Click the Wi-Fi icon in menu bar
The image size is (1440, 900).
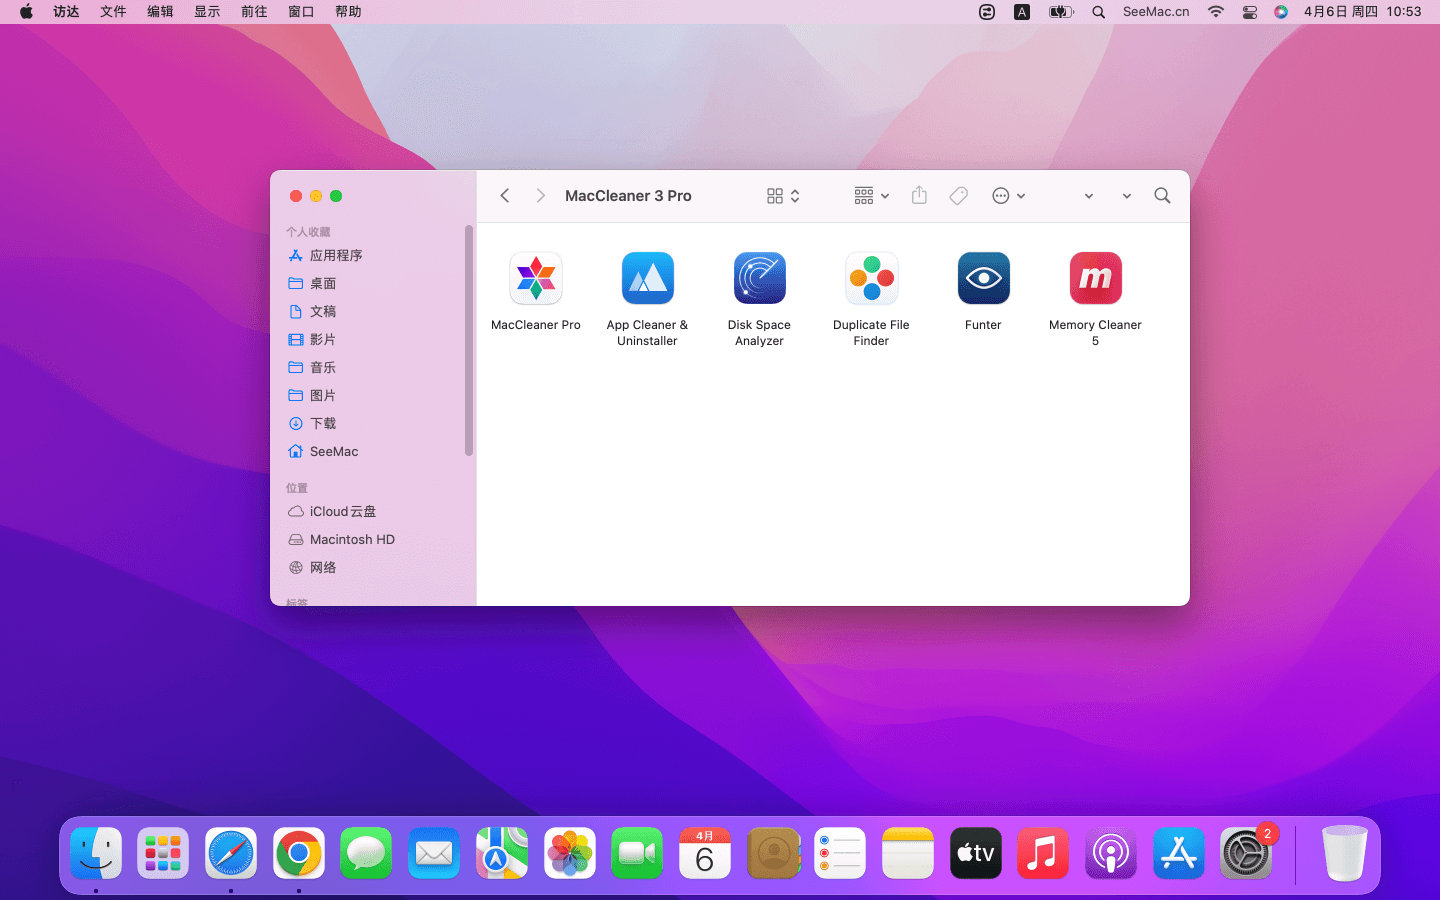(1216, 12)
